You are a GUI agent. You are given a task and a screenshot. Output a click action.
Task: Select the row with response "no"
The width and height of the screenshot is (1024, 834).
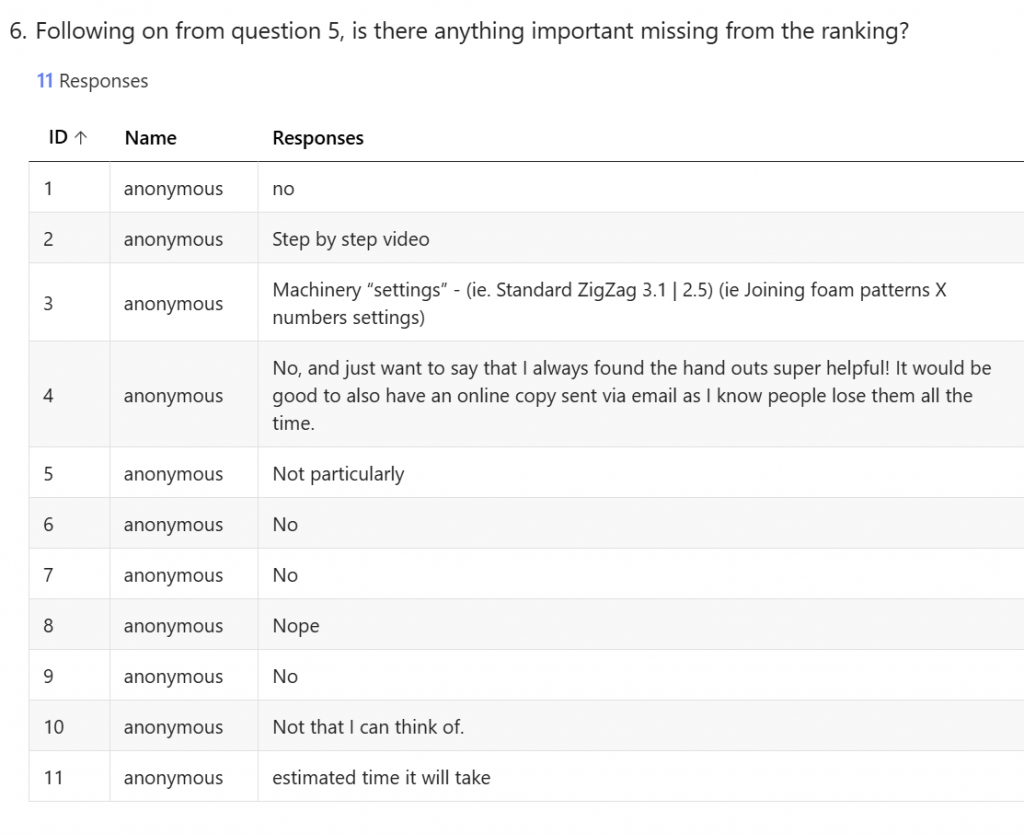coord(284,189)
